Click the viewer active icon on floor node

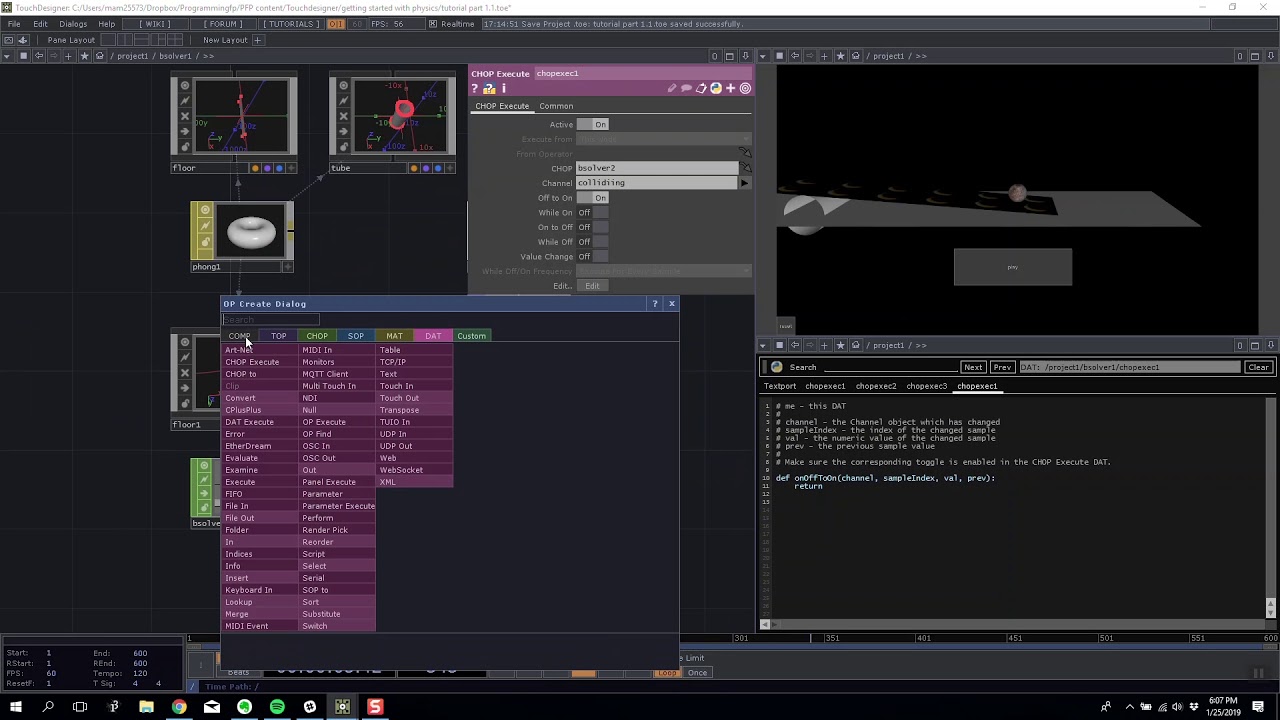coord(184,86)
